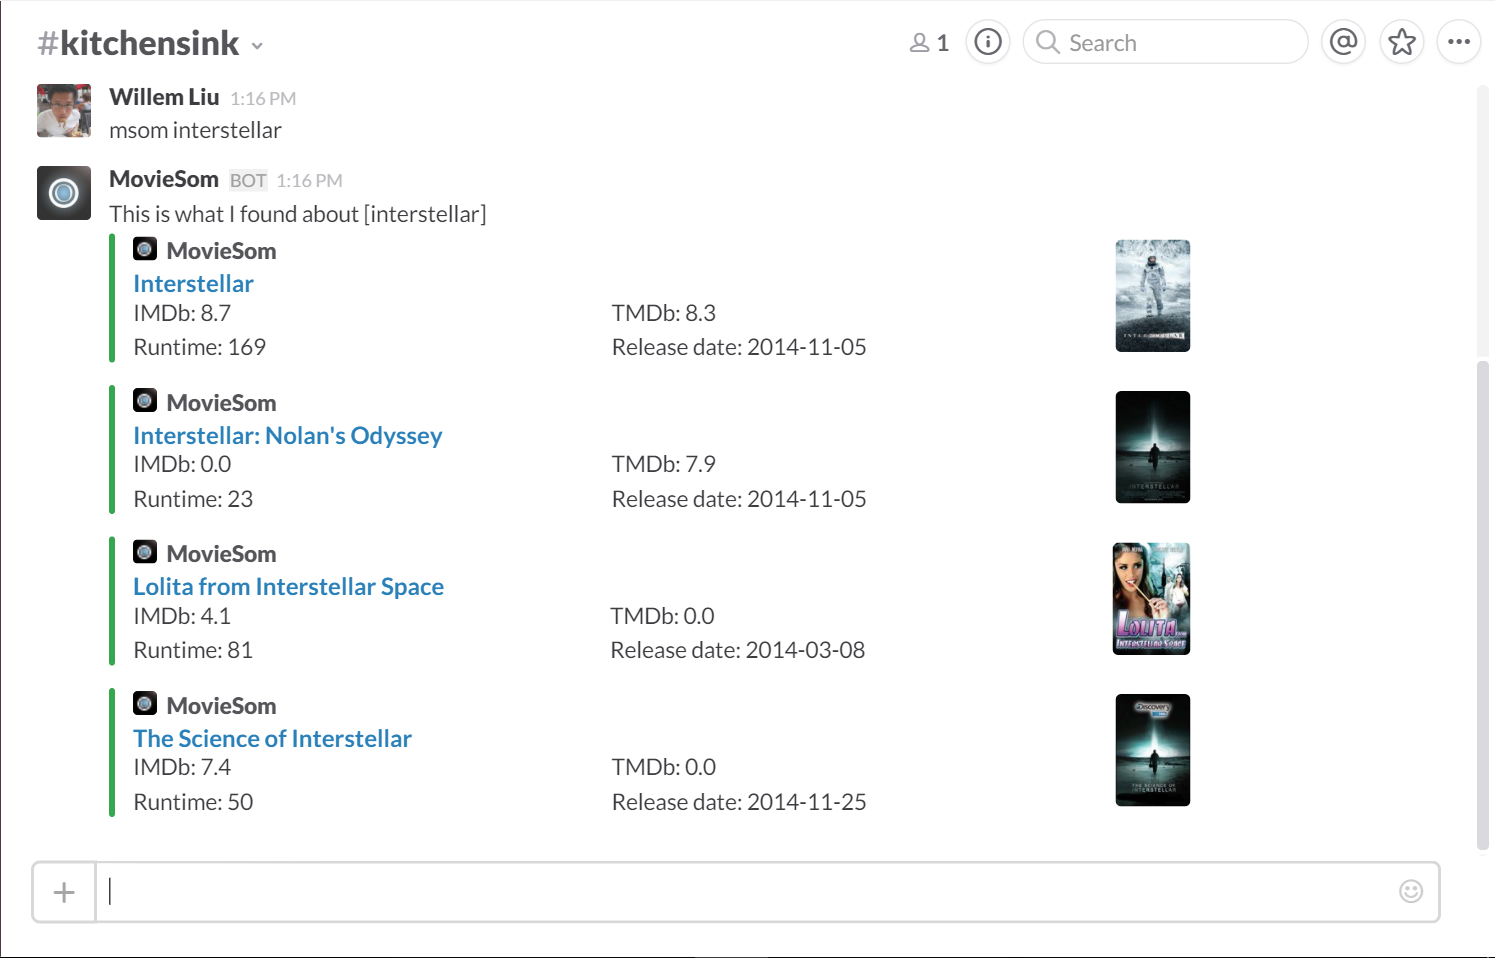Open the emoji picker in message box
The width and height of the screenshot is (1495, 958).
point(1410,891)
